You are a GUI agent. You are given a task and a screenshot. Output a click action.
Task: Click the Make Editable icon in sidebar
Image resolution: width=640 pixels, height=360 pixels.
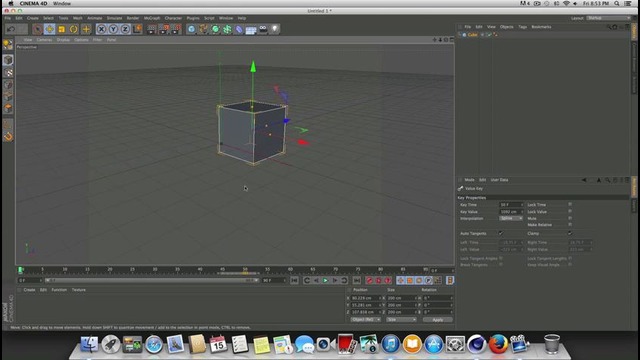point(8,44)
